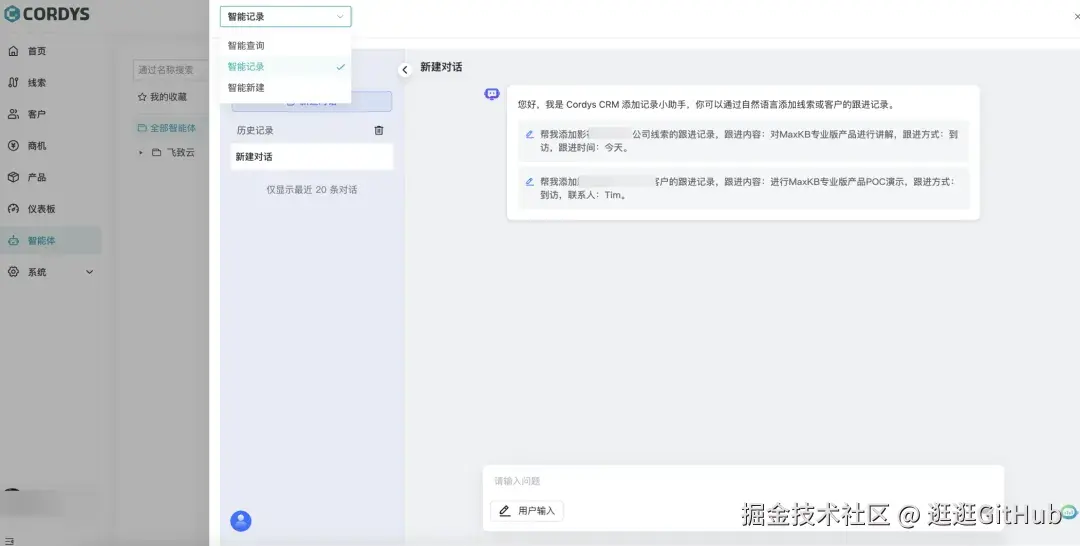This screenshot has height=546, width=1080.
Task: Collapse the history panel arrow
Action: 405,70
